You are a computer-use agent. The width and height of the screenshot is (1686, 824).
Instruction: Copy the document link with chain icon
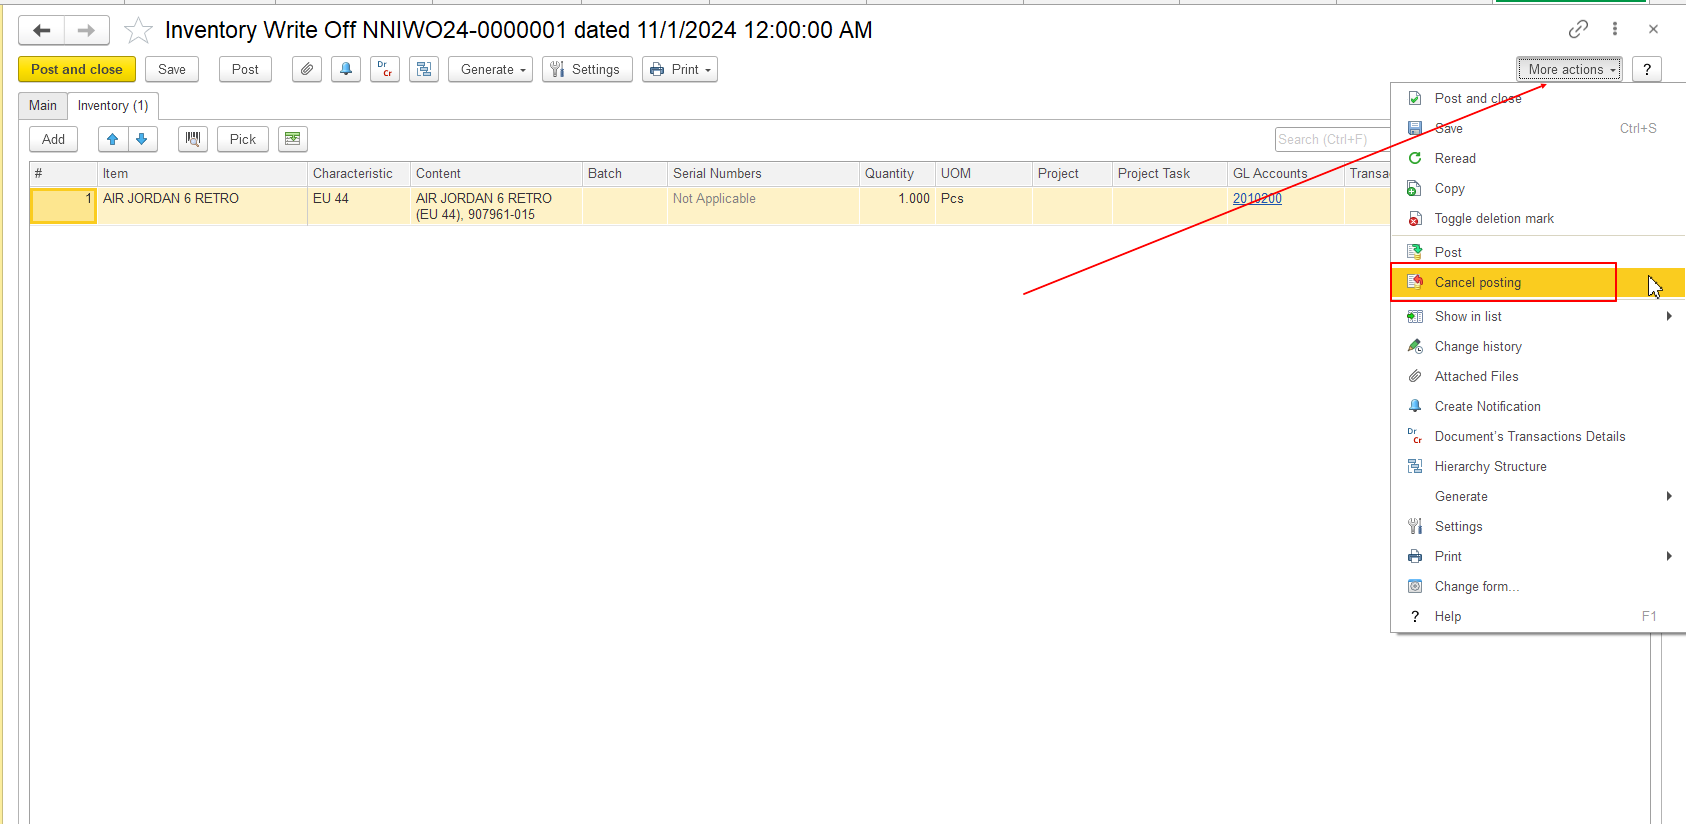(x=1578, y=29)
